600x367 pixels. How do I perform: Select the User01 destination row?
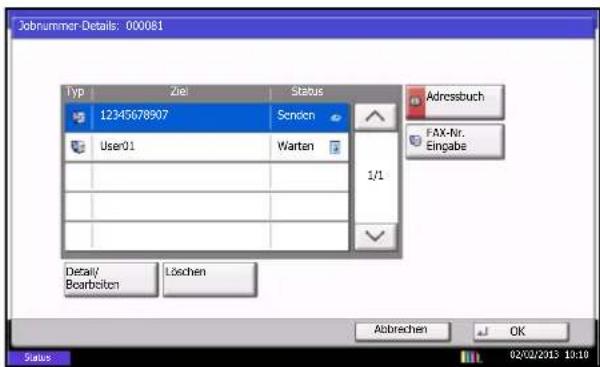coord(207,147)
